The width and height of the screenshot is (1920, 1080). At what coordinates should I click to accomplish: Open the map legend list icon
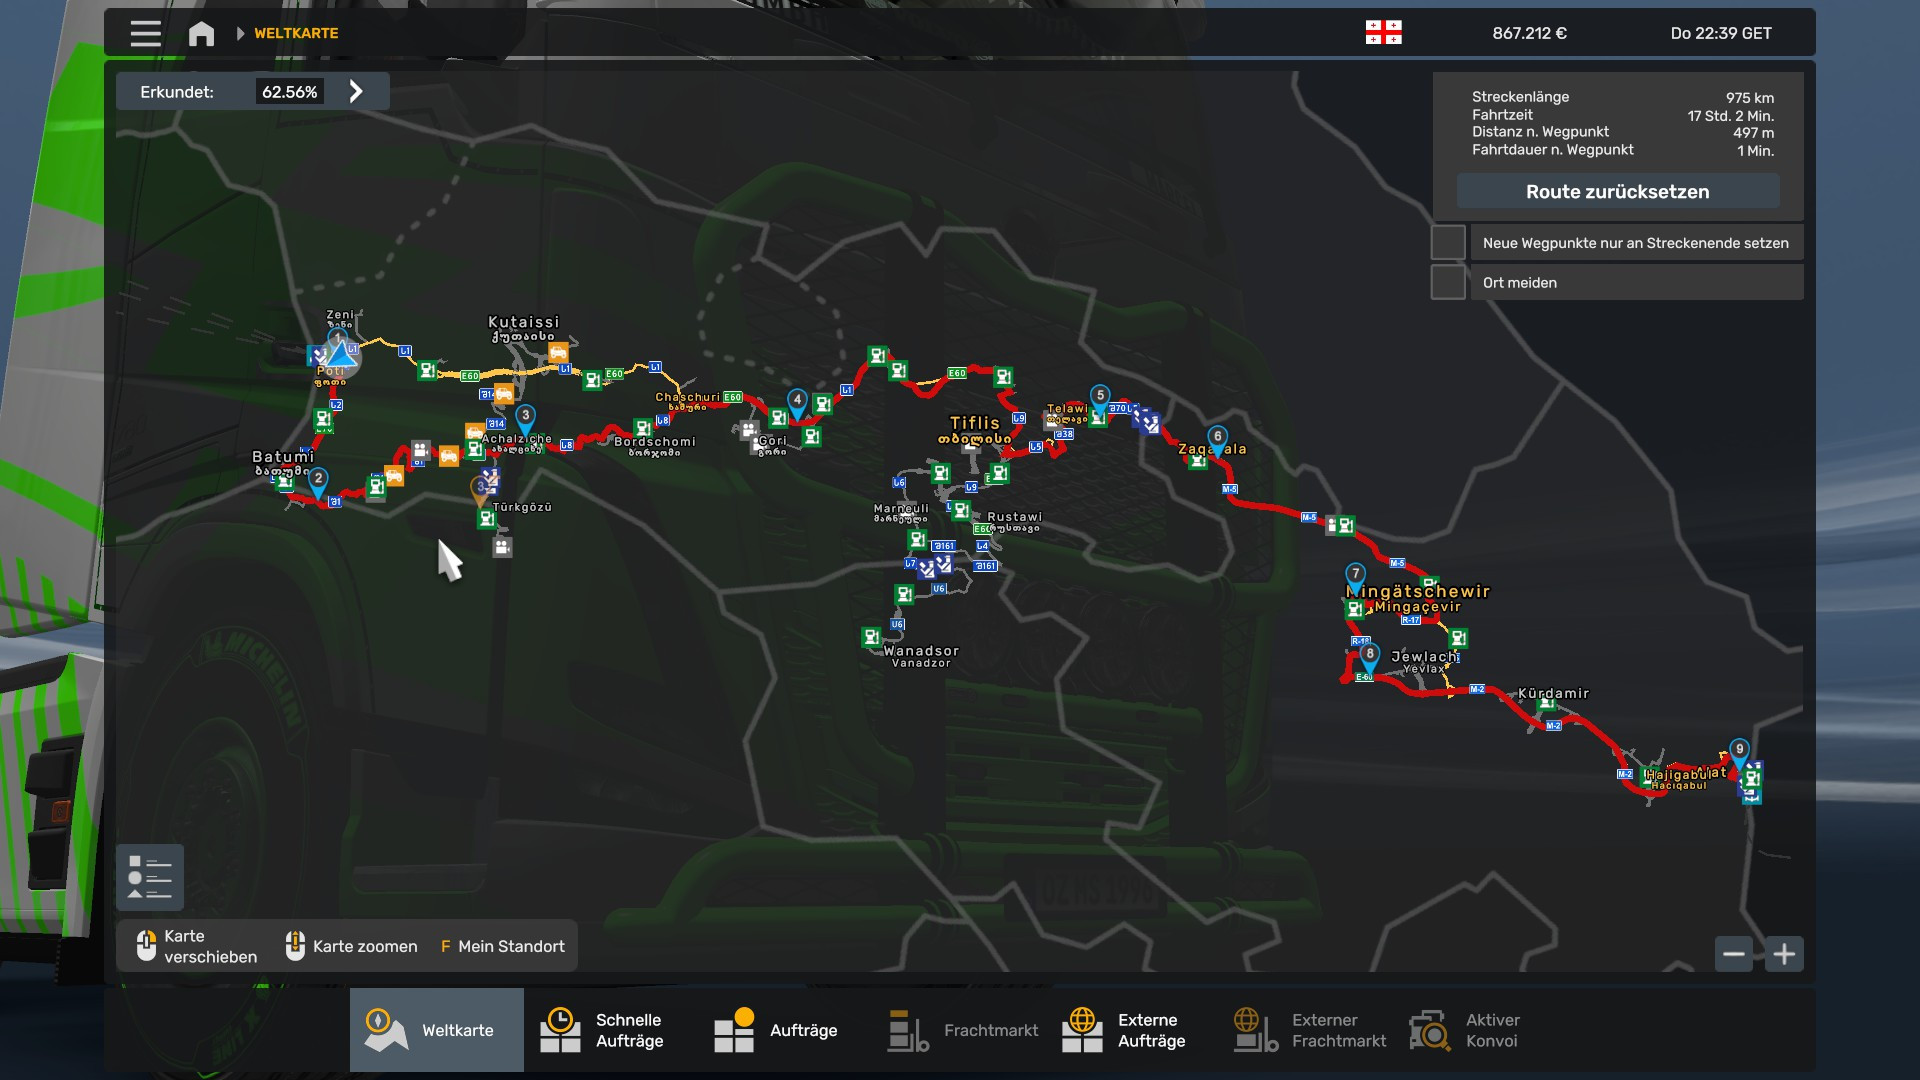150,877
